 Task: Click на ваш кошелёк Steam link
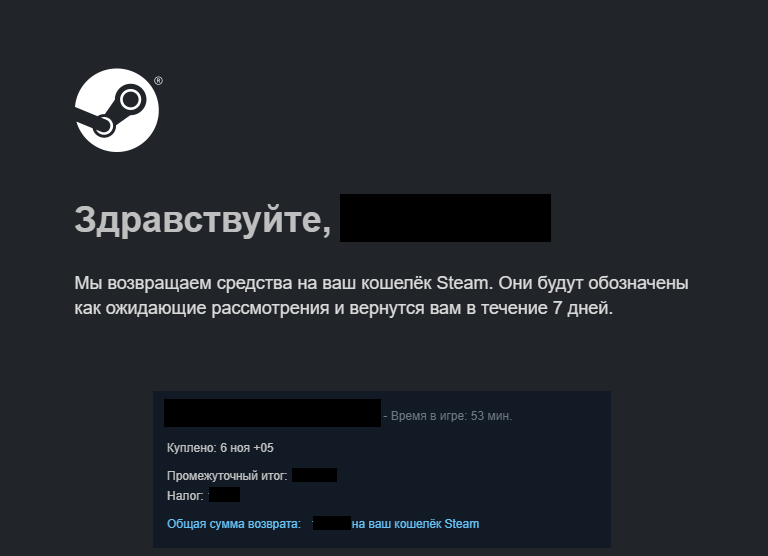(x=415, y=524)
